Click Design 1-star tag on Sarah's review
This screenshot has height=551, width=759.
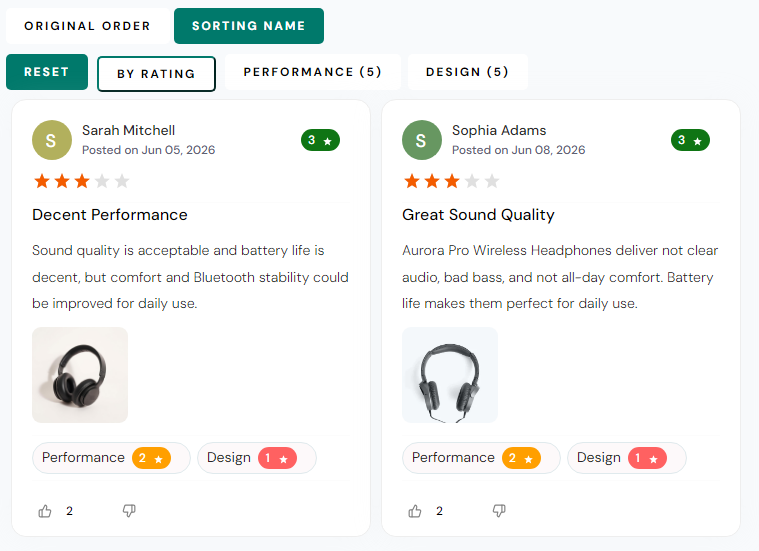tap(257, 458)
